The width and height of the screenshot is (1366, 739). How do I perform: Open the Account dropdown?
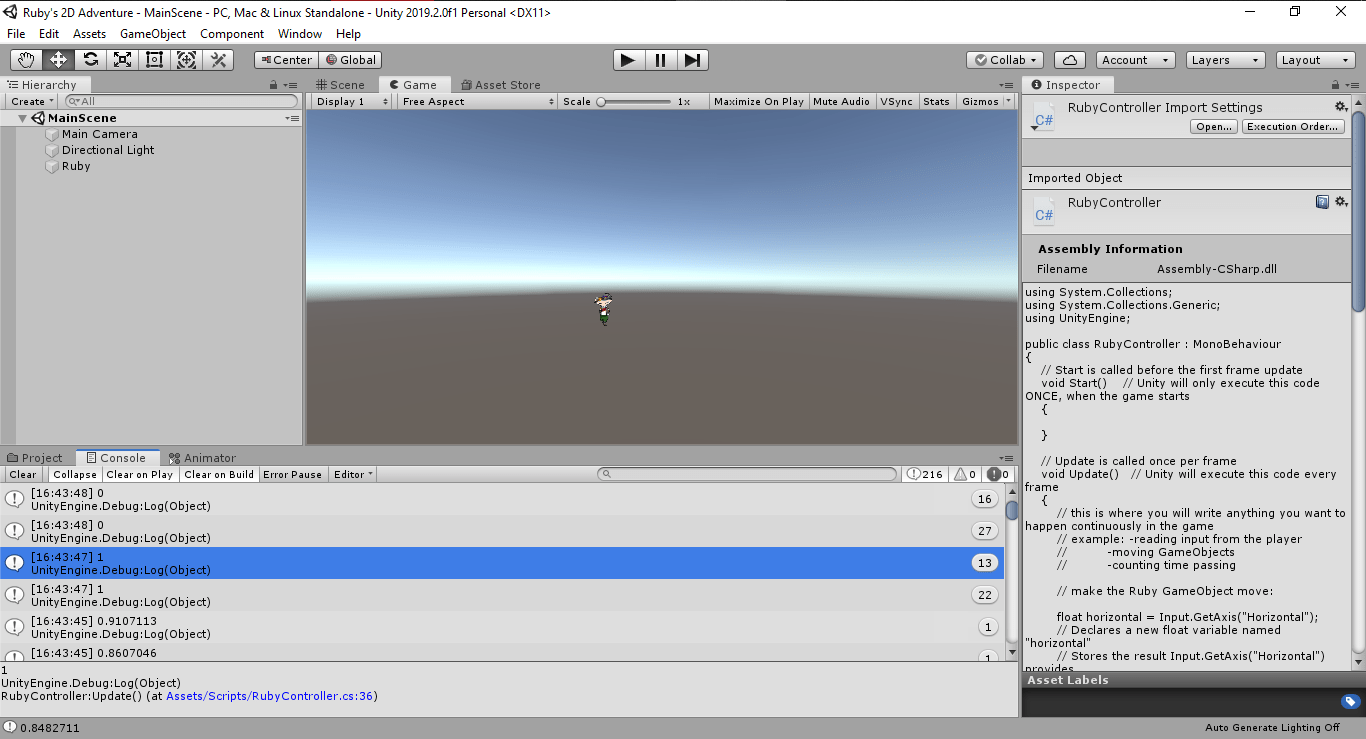pyautogui.click(x=1135, y=60)
